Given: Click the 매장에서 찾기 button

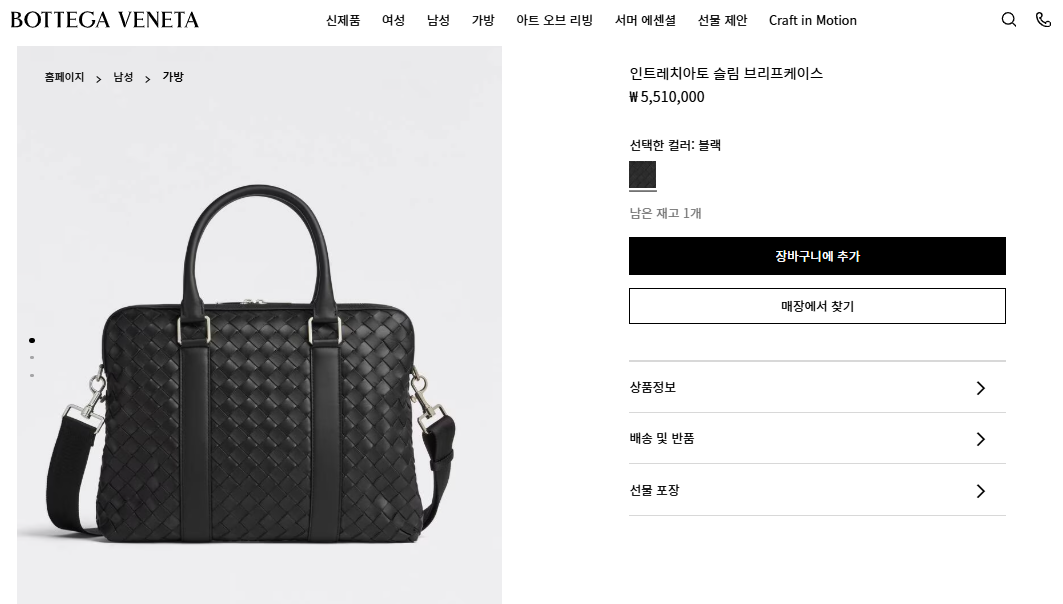Looking at the screenshot, I should point(817,306).
